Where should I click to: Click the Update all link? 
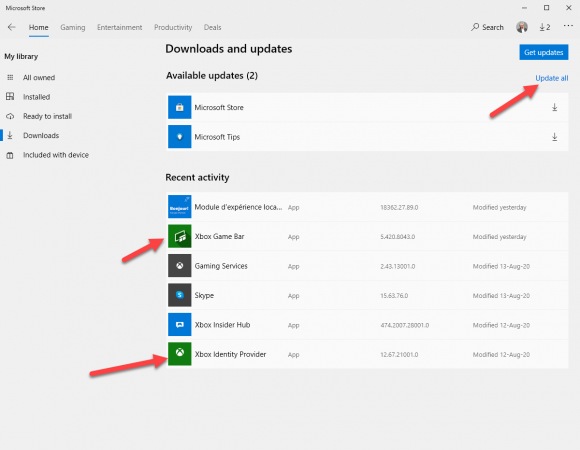pyautogui.click(x=552, y=78)
